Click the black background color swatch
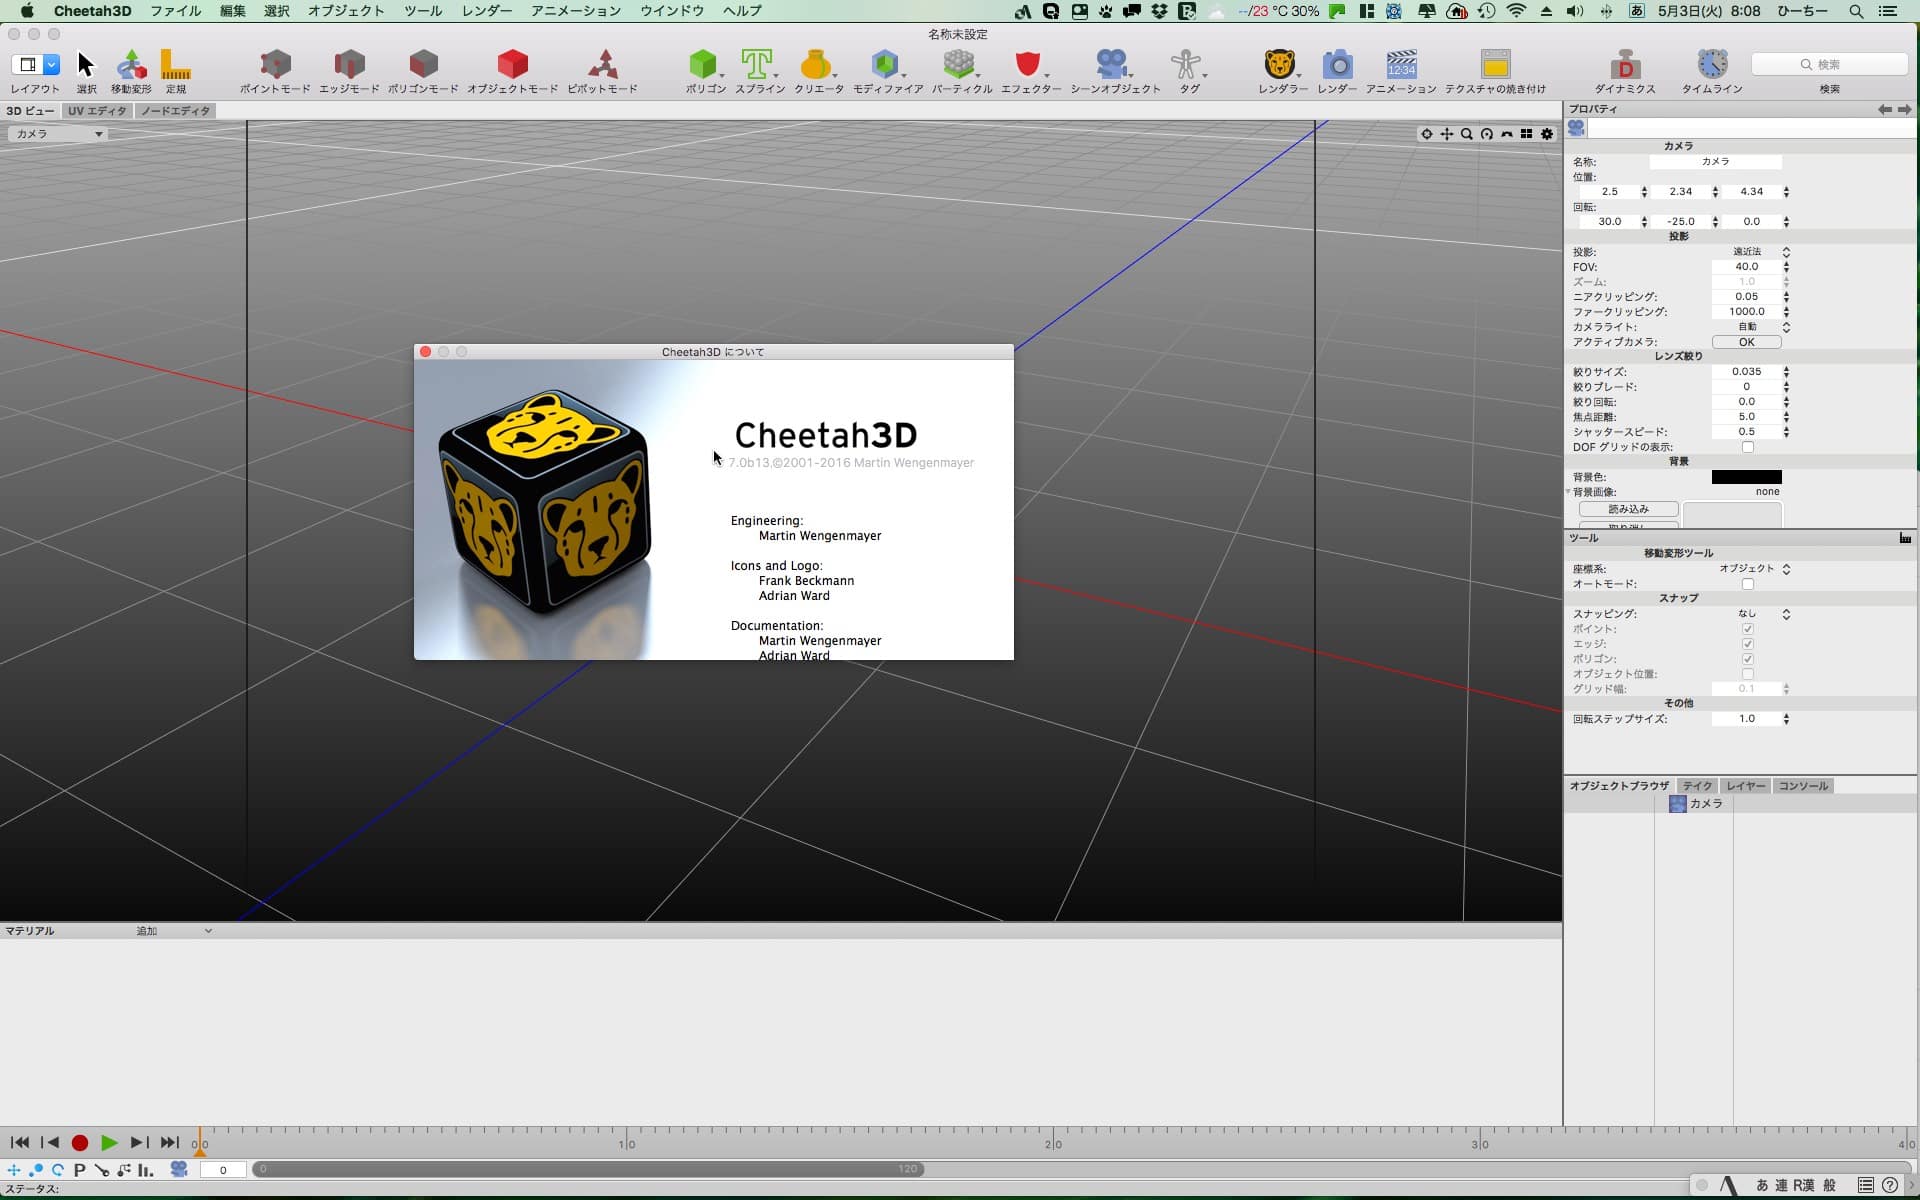The image size is (1920, 1200). tap(1746, 477)
